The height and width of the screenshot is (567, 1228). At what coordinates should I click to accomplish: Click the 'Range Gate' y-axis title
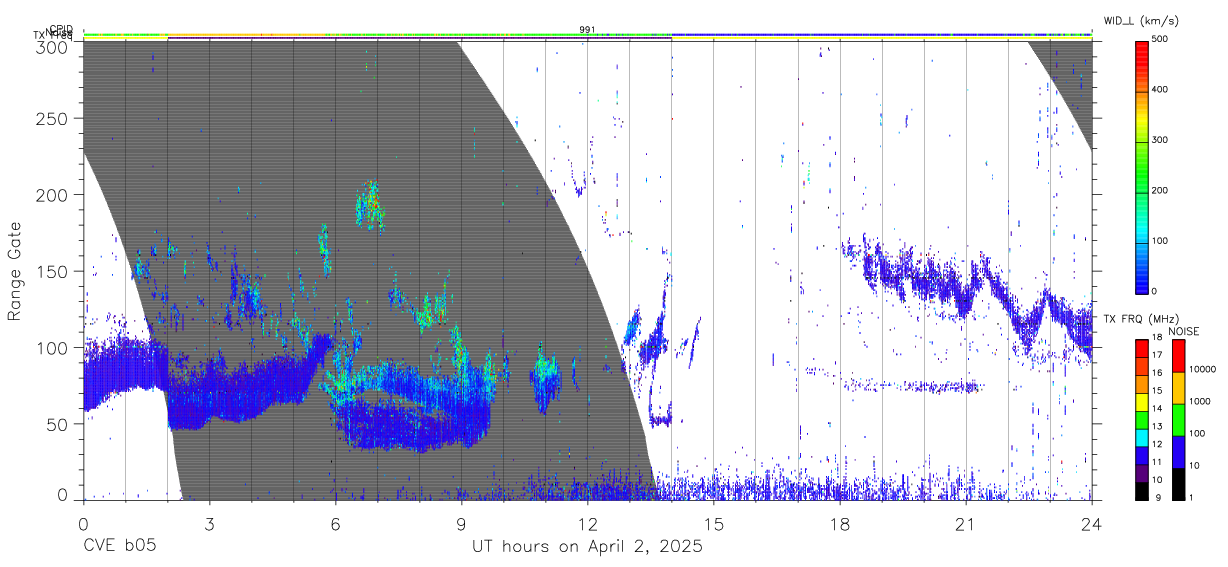click(15, 271)
